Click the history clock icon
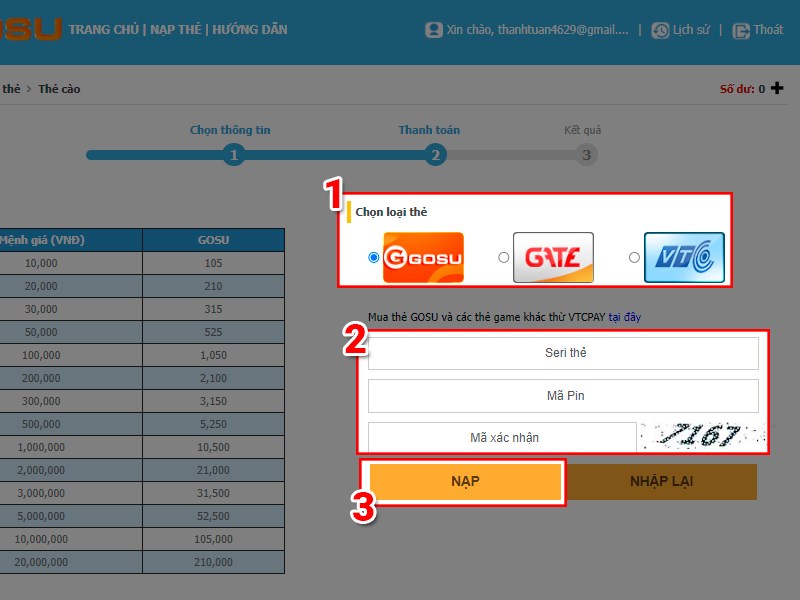Image resolution: width=800 pixels, height=600 pixels. pos(660,31)
